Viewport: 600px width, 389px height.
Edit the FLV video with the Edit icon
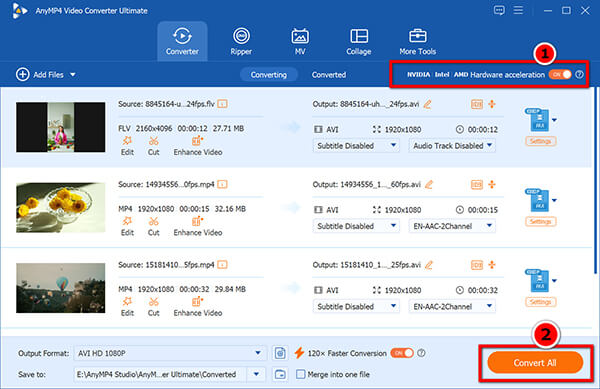(127, 146)
